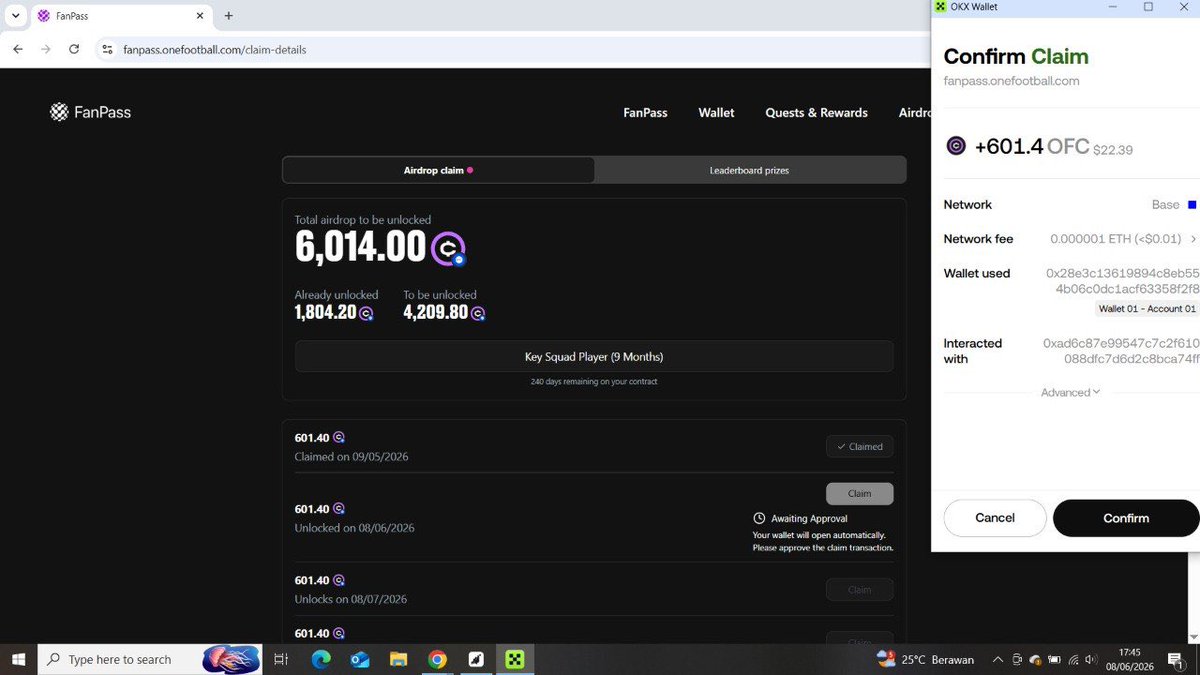Show hidden system tray icons

point(997,659)
